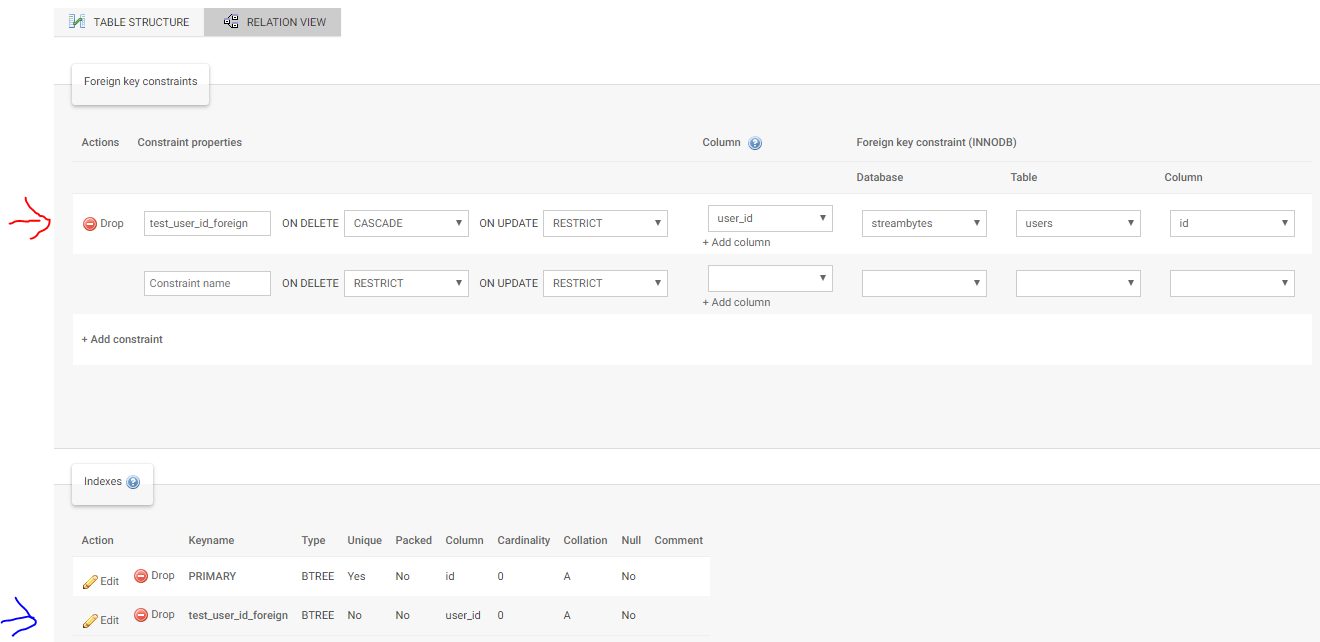Click the + Add constraint link

[122, 339]
